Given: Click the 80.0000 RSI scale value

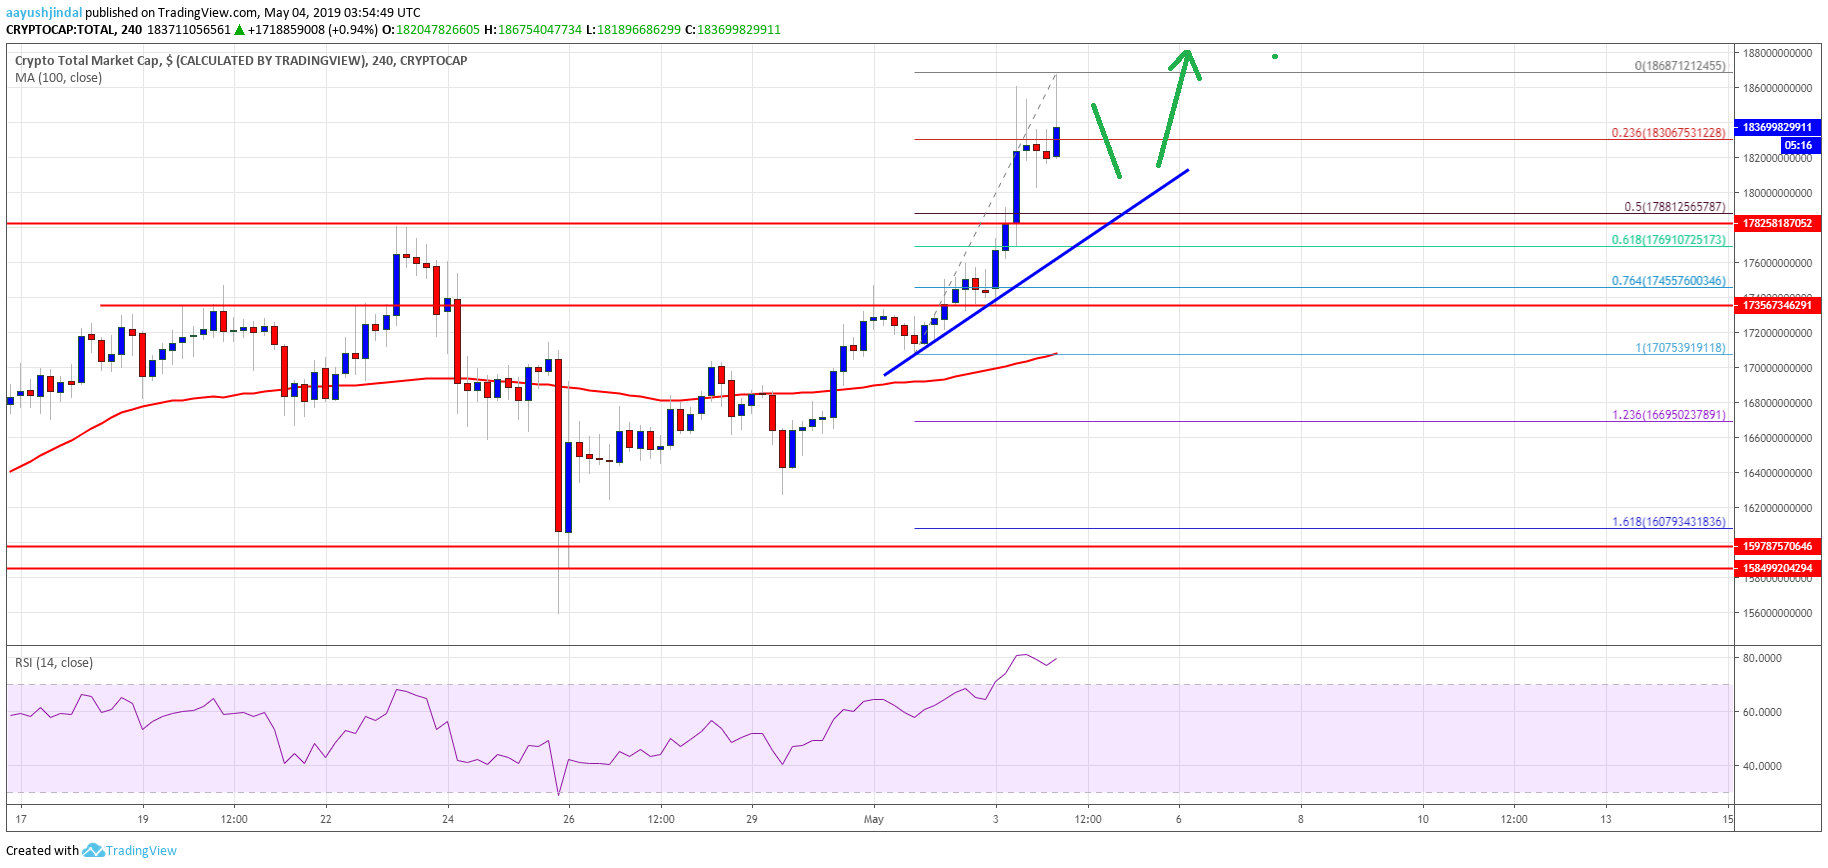Looking at the screenshot, I should tap(1762, 658).
